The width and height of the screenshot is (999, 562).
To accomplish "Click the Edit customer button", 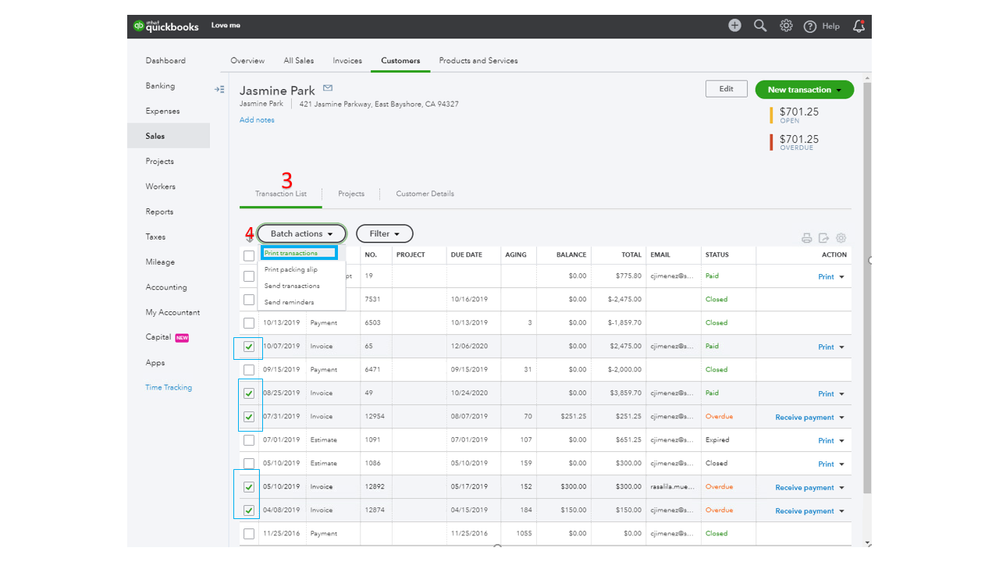I will 726,89.
